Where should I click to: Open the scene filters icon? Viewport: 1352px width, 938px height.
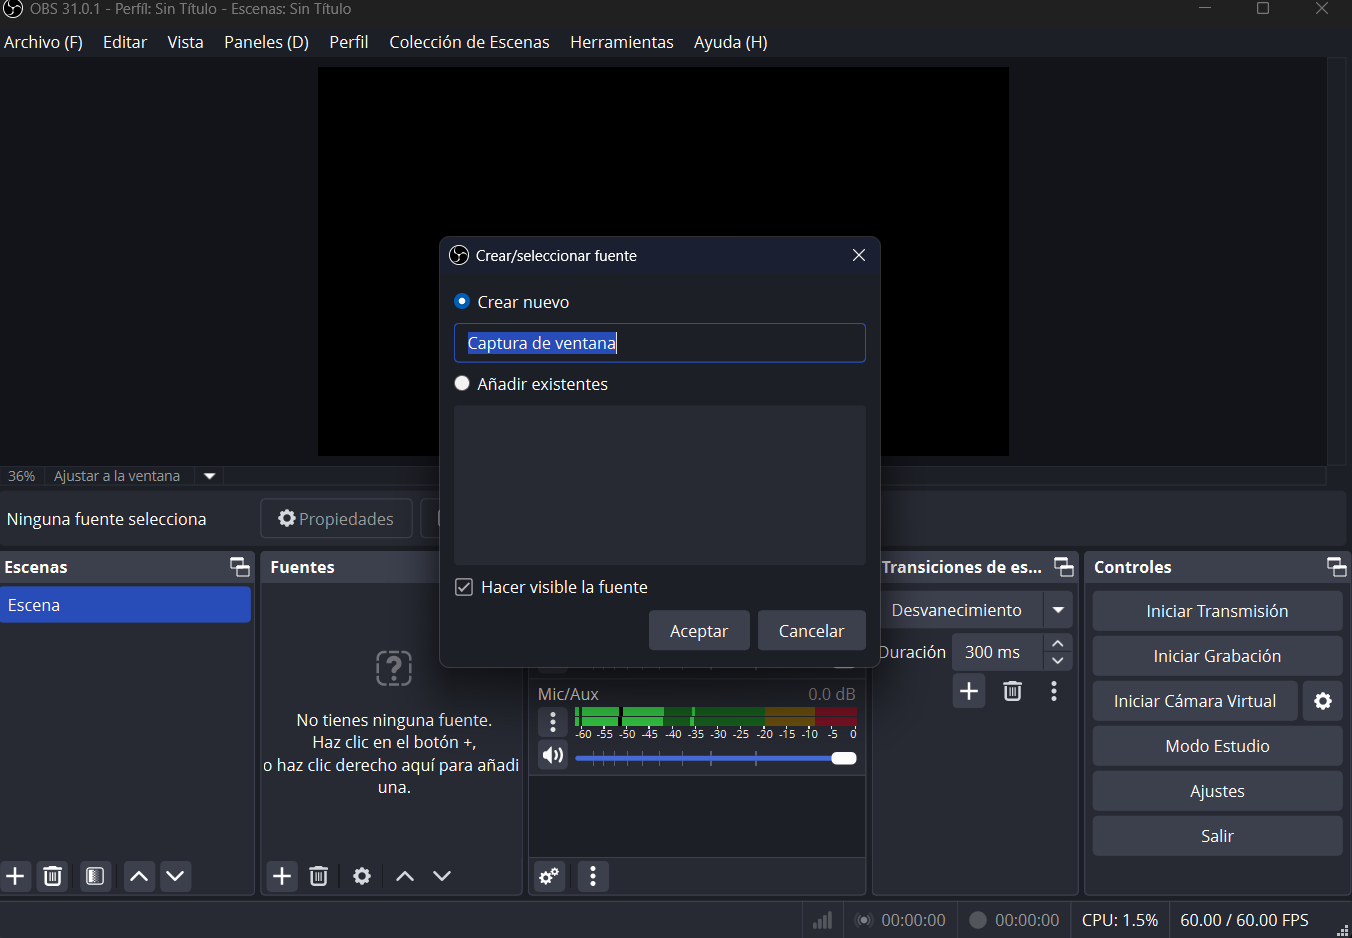[95, 876]
